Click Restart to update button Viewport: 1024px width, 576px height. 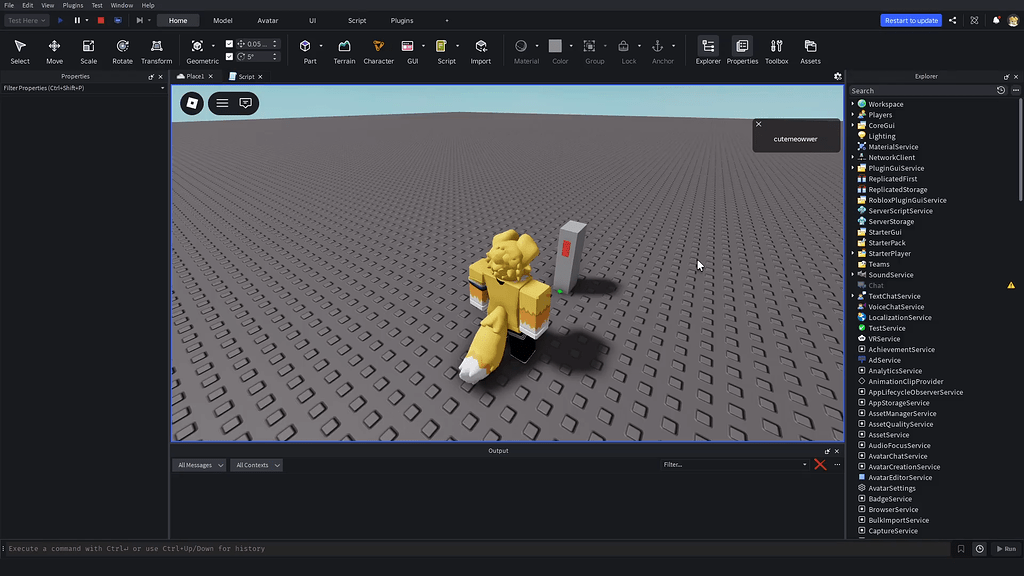(911, 20)
